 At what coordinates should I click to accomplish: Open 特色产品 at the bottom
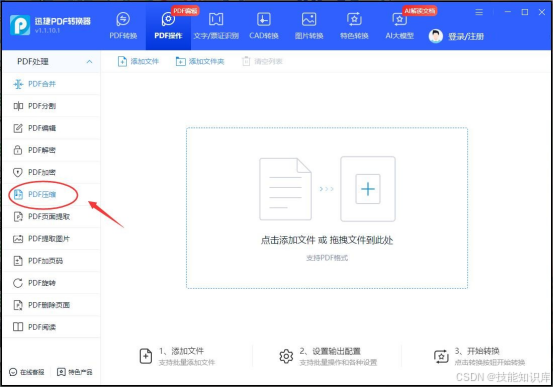[x=75, y=372]
